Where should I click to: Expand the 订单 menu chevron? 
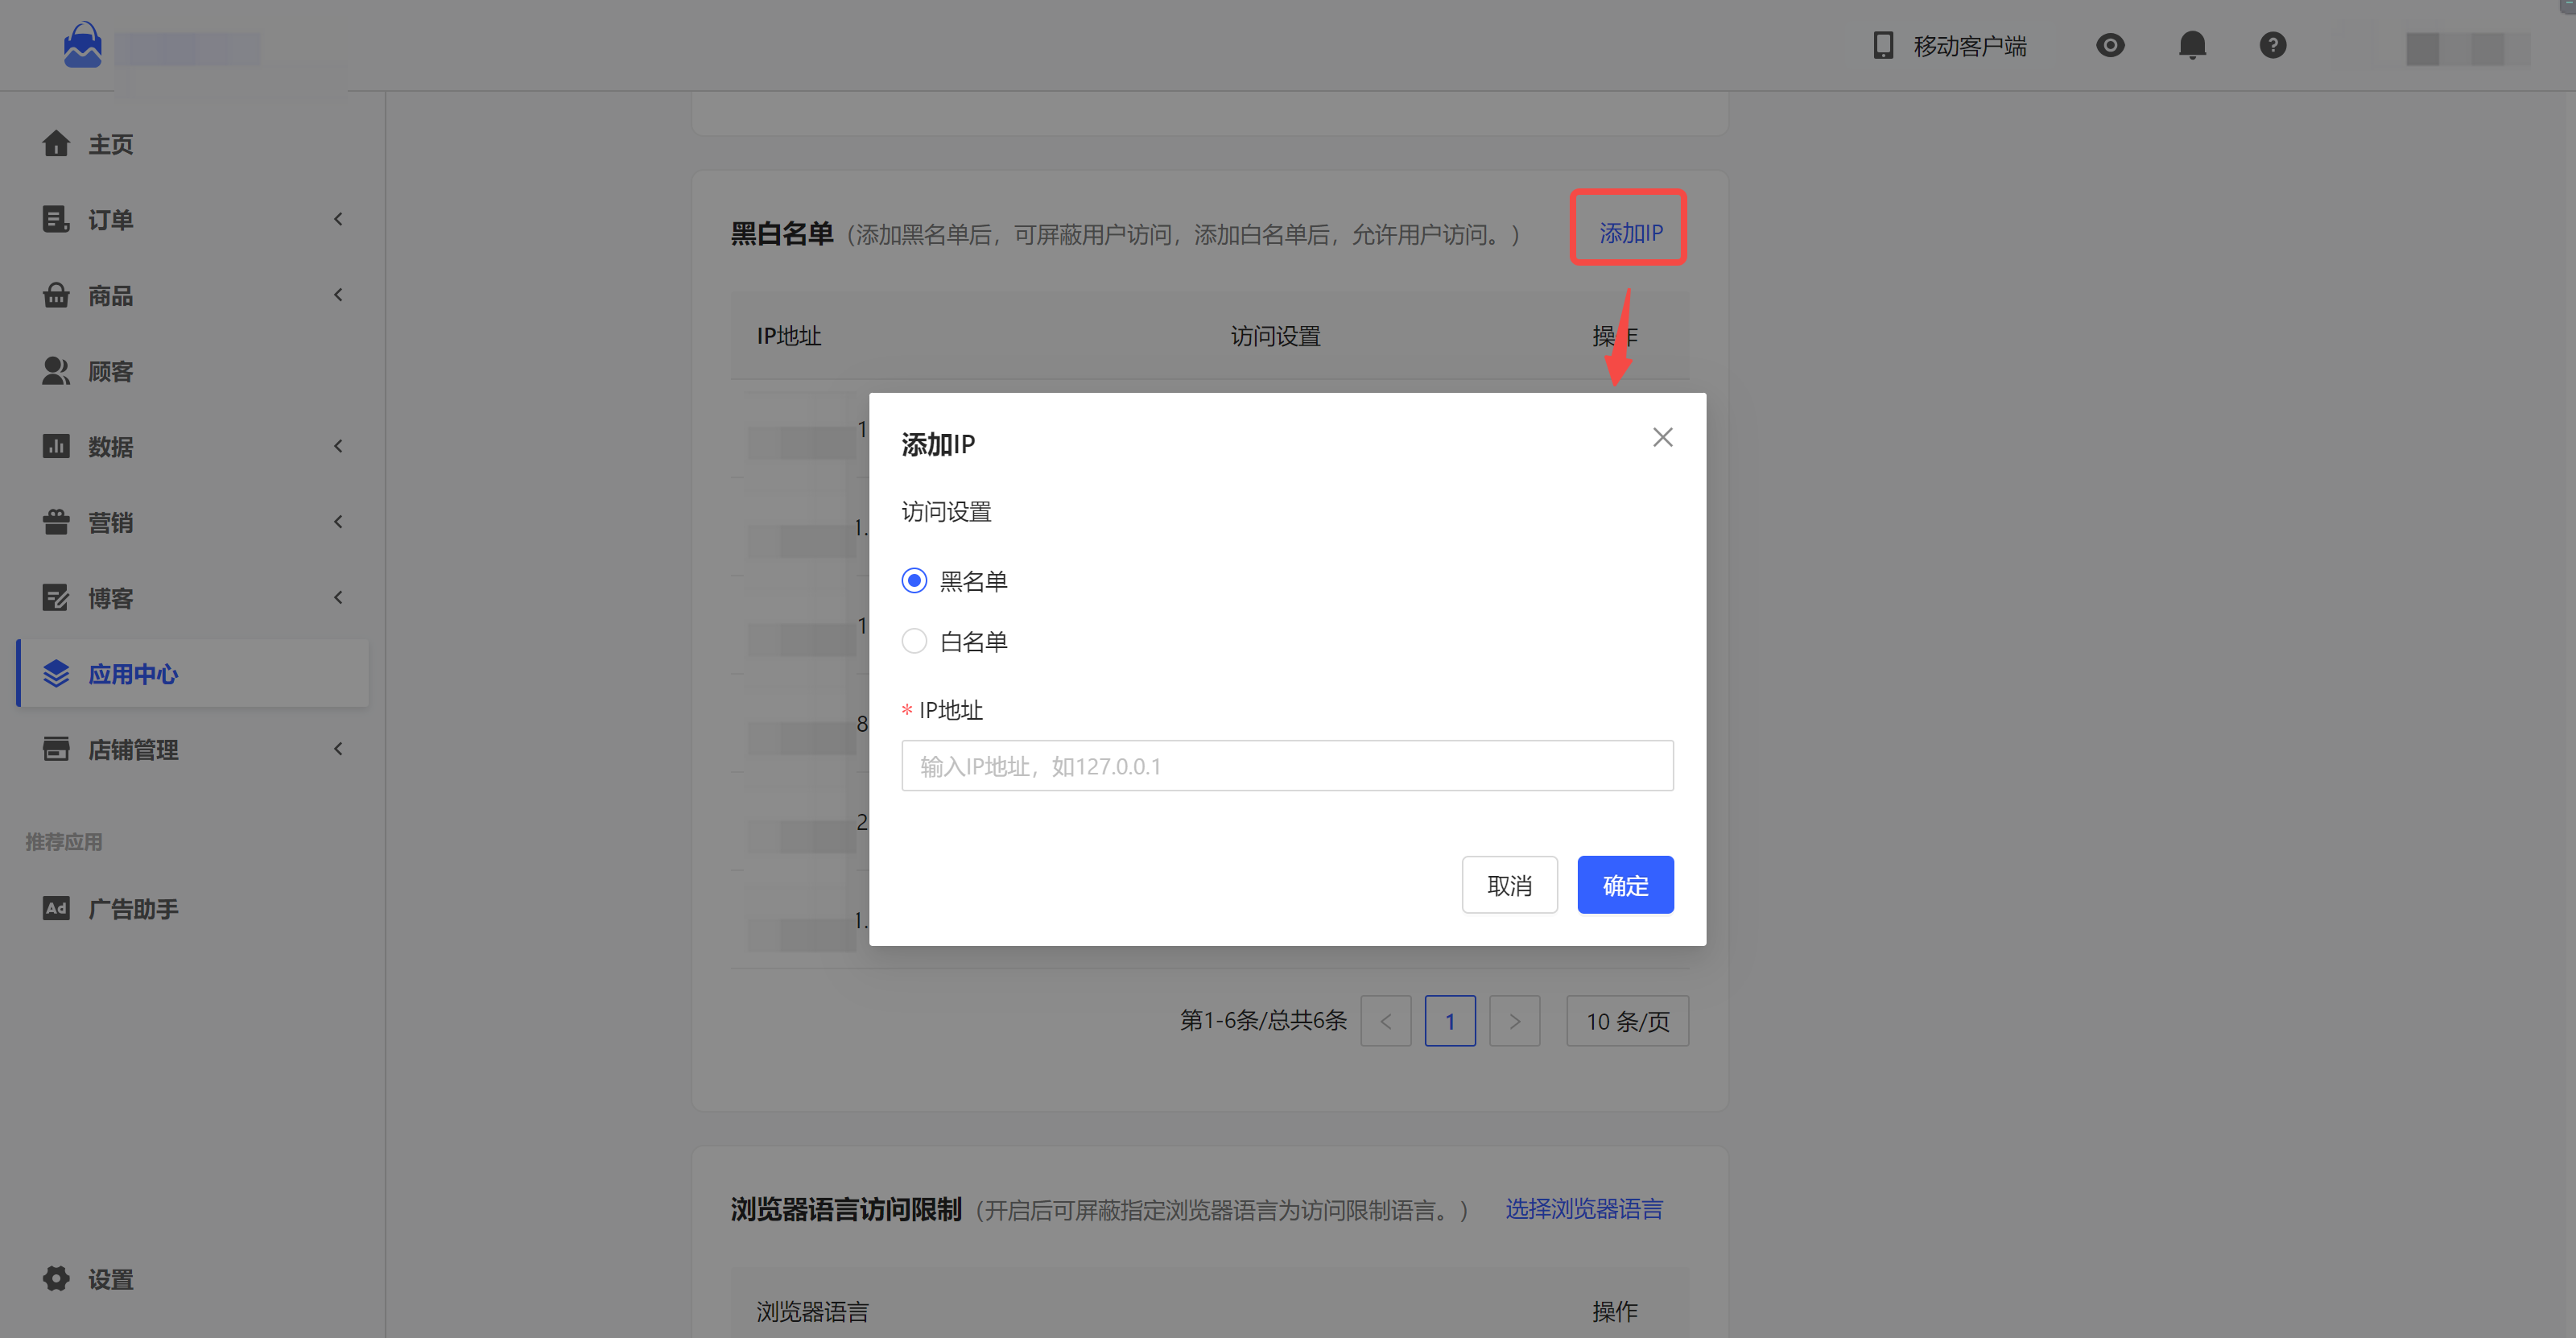338,219
